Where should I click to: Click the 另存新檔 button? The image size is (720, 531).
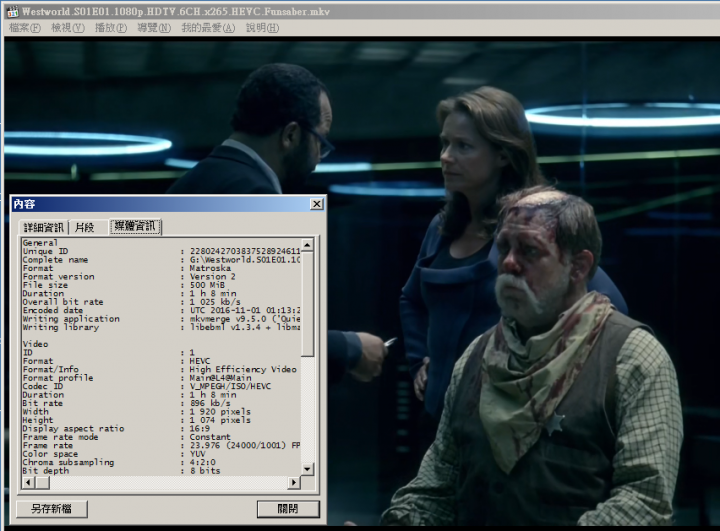point(51,508)
